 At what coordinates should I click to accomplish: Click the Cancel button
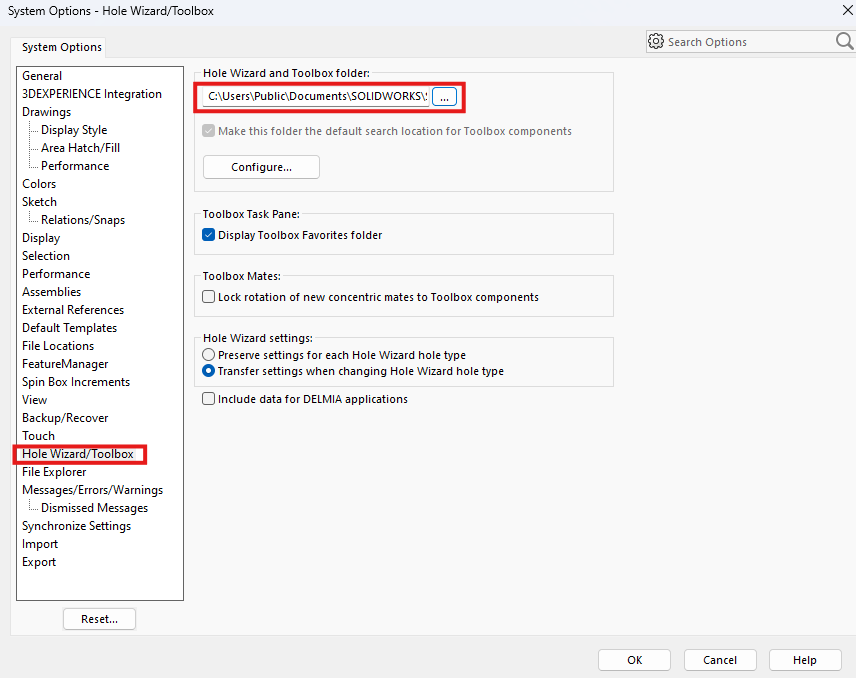click(x=720, y=660)
